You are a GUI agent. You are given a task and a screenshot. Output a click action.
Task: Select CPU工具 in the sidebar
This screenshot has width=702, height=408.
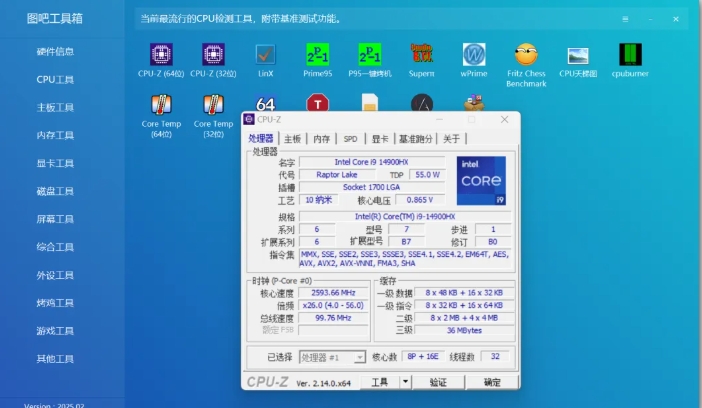click(55, 80)
